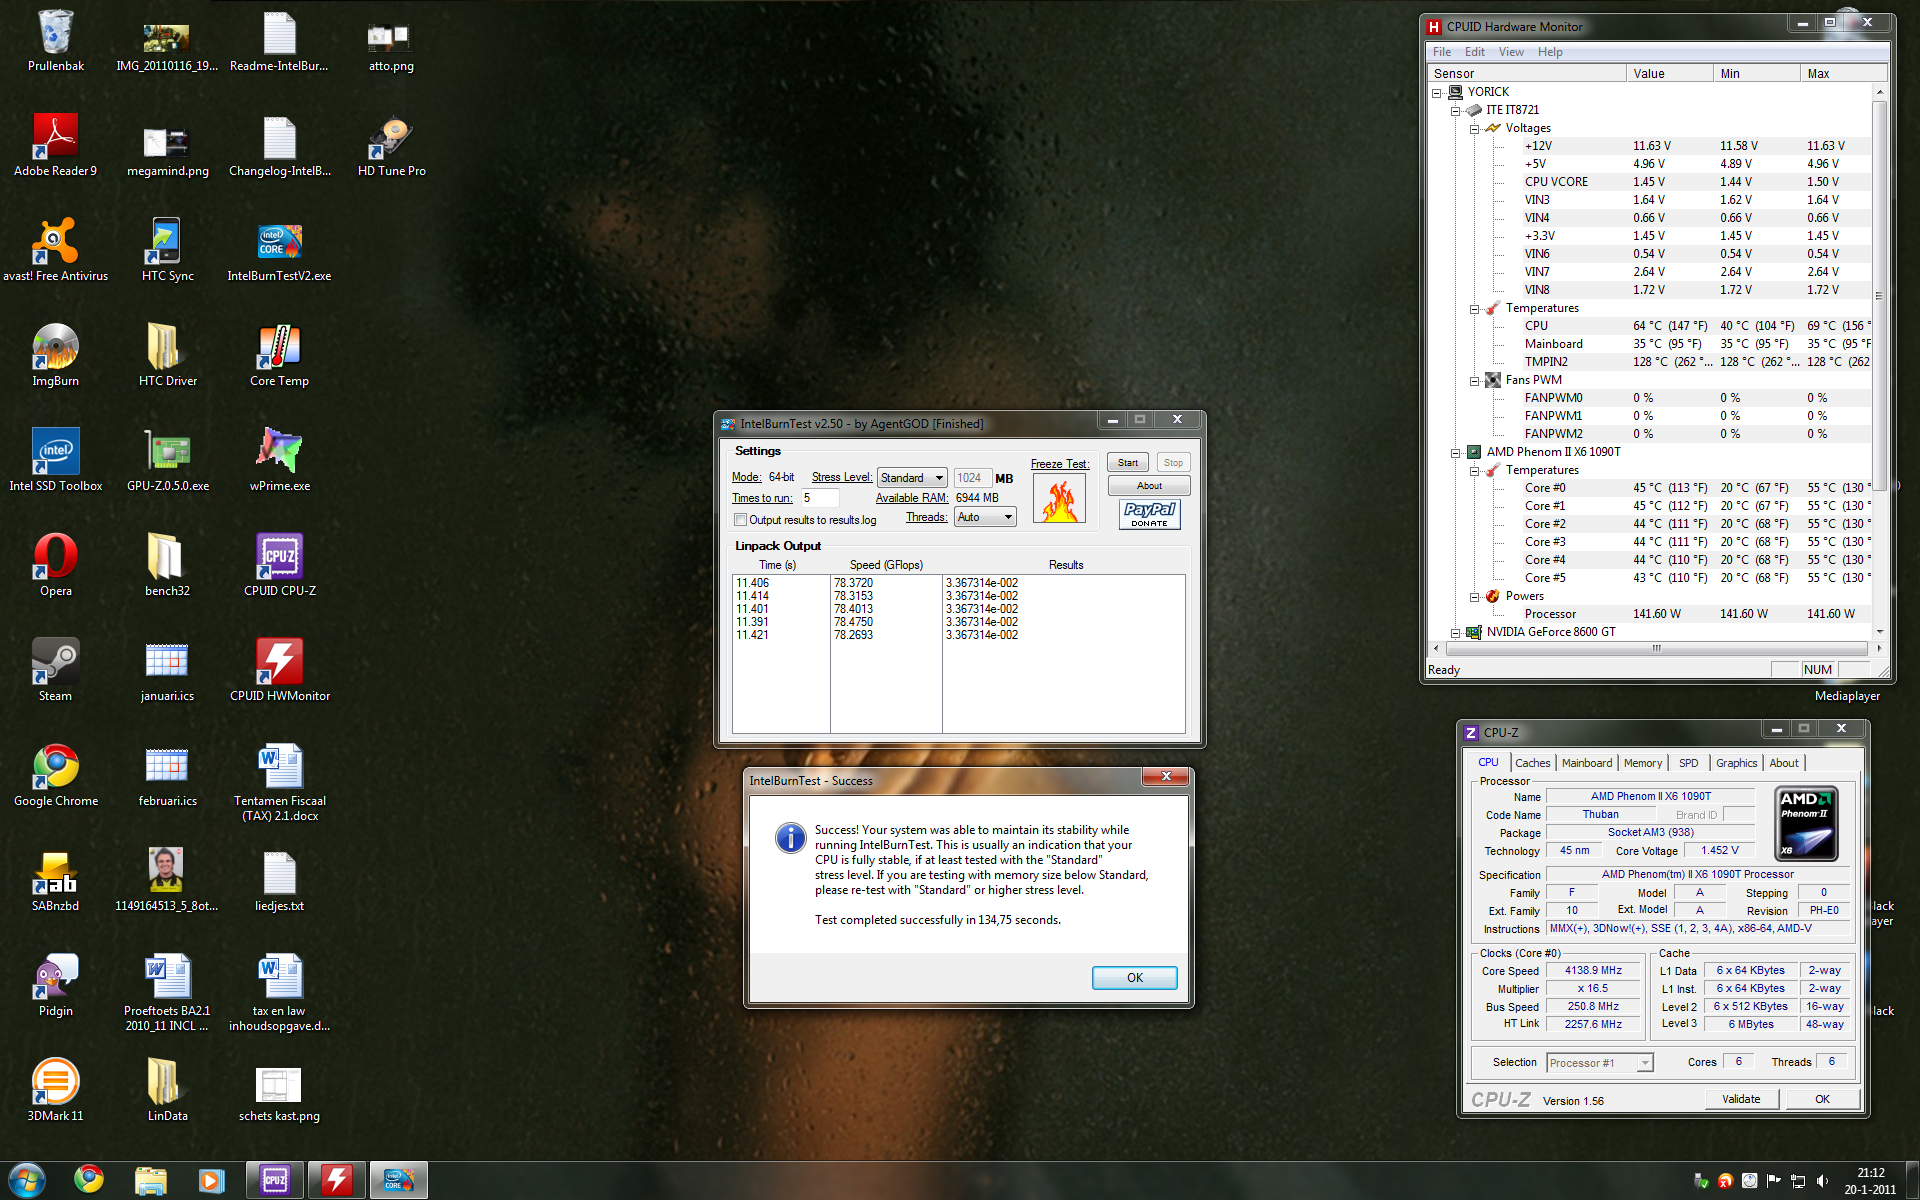Click Validate button in CPU-Z
The height and width of the screenshot is (1200, 1920).
[1741, 1099]
